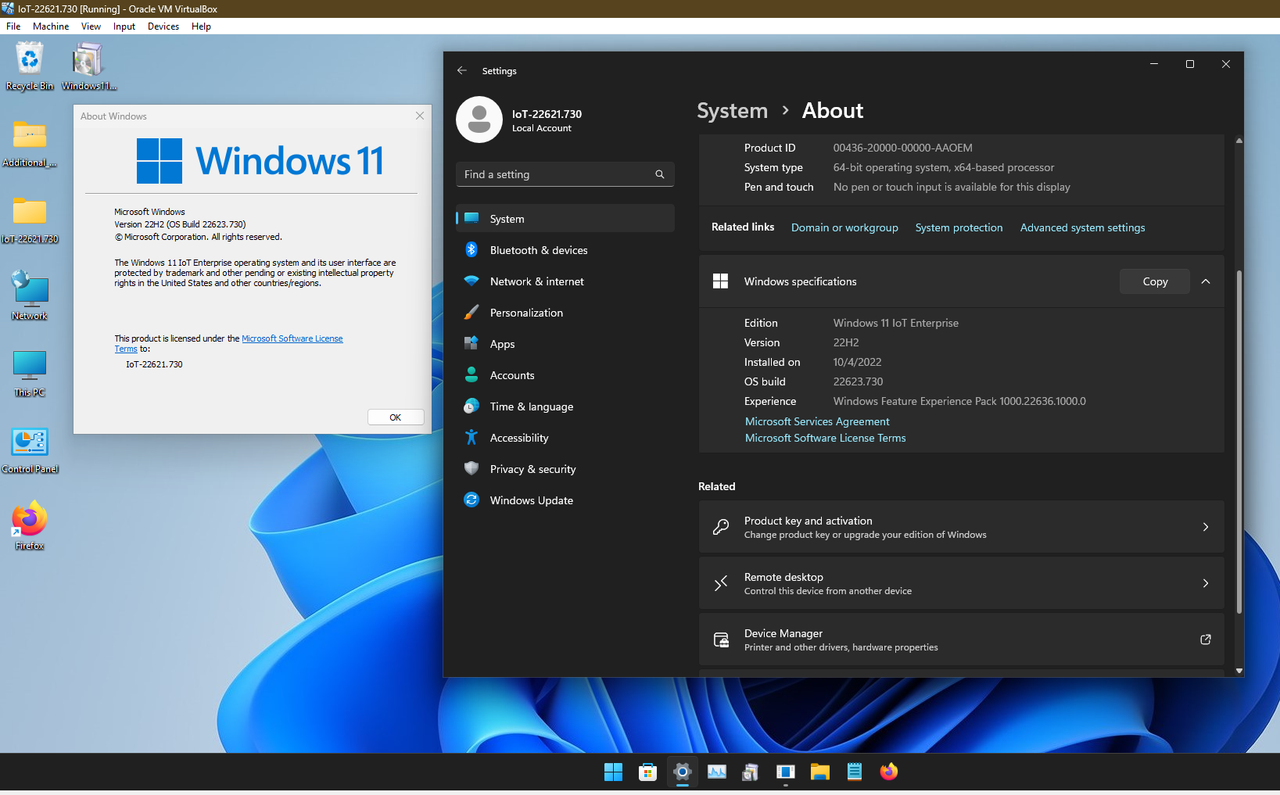Click the search magnifier in Find a setting
Viewport: 1280px width, 795px height.
[660, 174]
